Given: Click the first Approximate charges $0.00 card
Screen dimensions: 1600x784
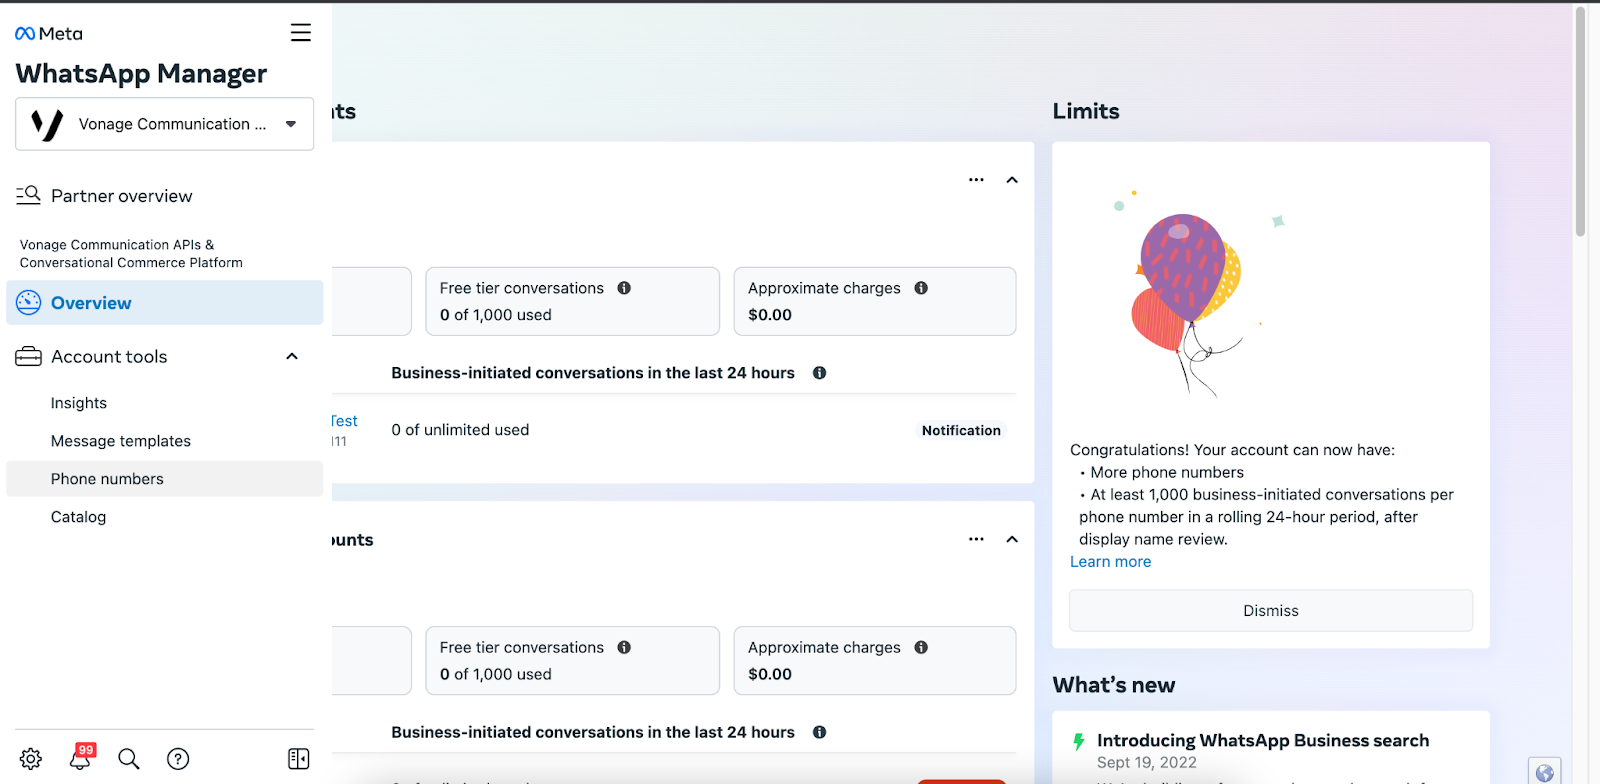Looking at the screenshot, I should tap(875, 301).
